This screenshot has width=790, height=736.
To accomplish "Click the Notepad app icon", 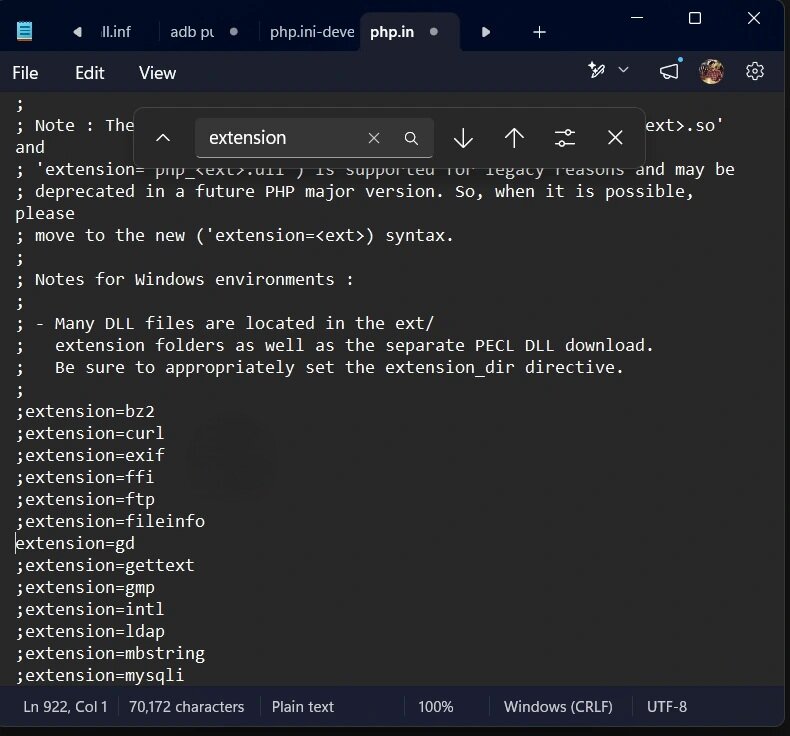I will click(x=24, y=31).
